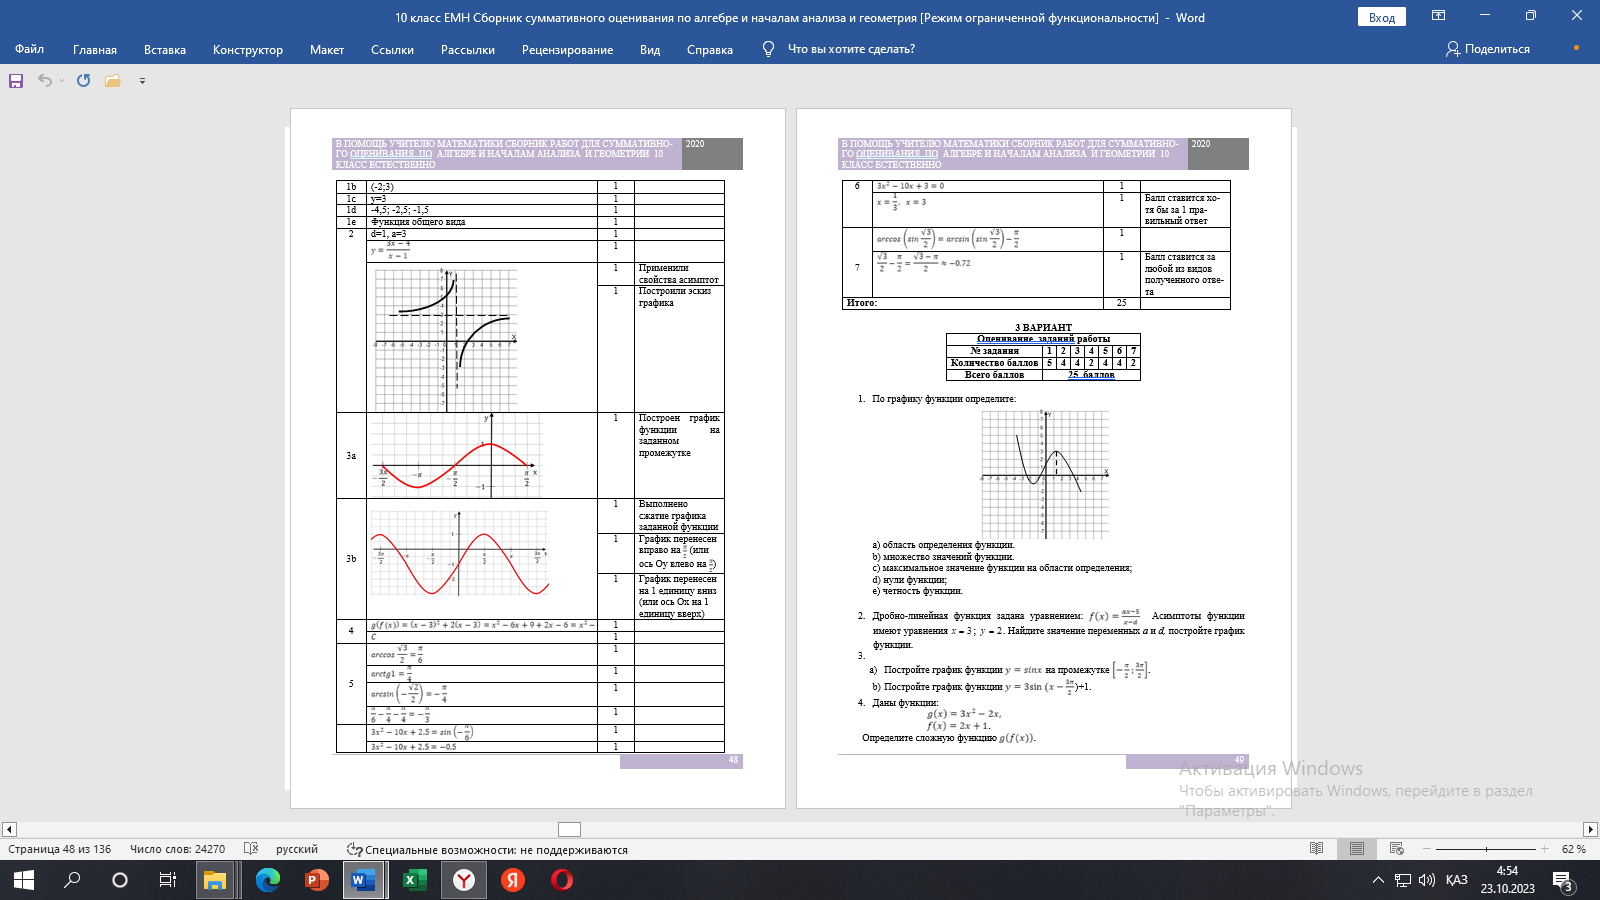Click the proofing spell-check status icon

coord(251,849)
